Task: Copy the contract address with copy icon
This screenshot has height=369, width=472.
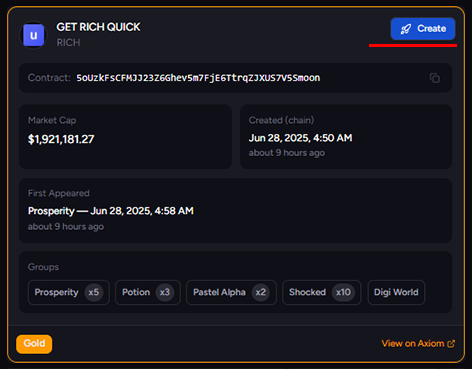Action: point(435,78)
